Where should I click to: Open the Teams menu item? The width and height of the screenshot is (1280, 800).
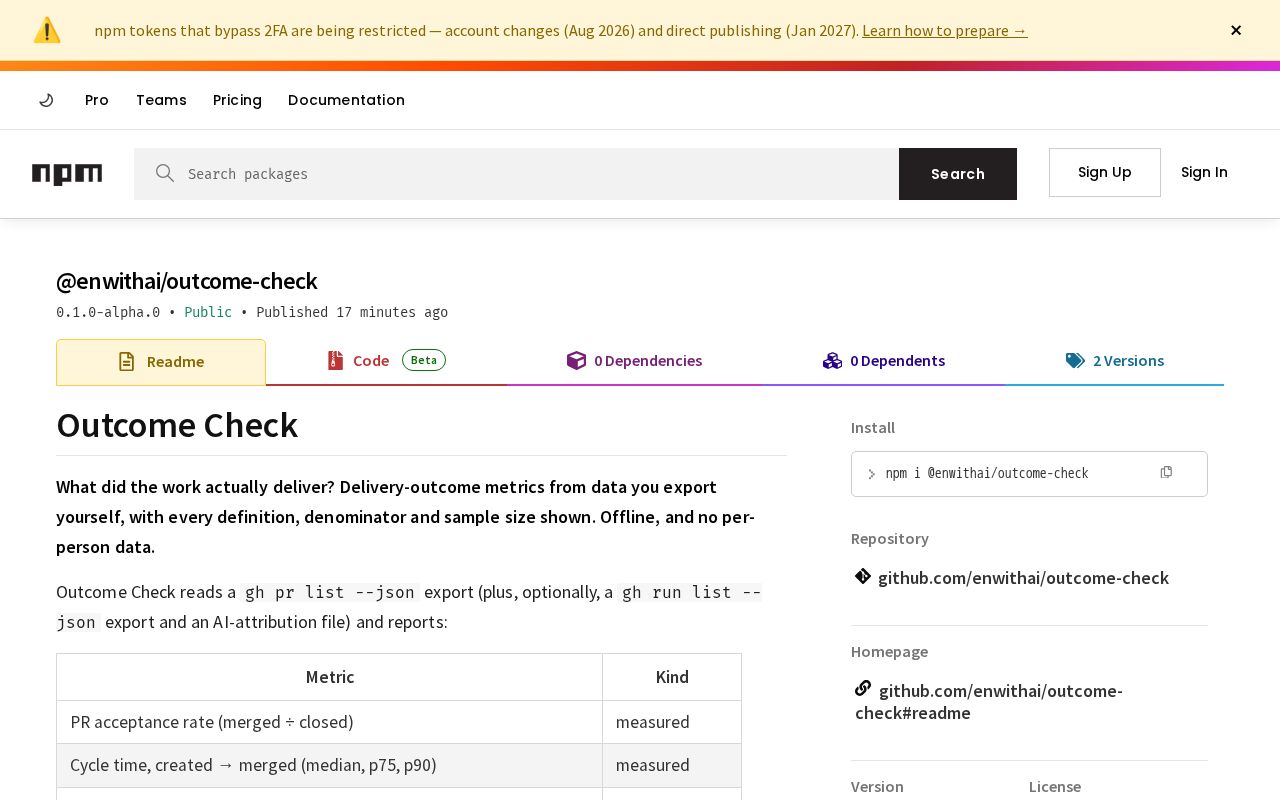[161, 100]
